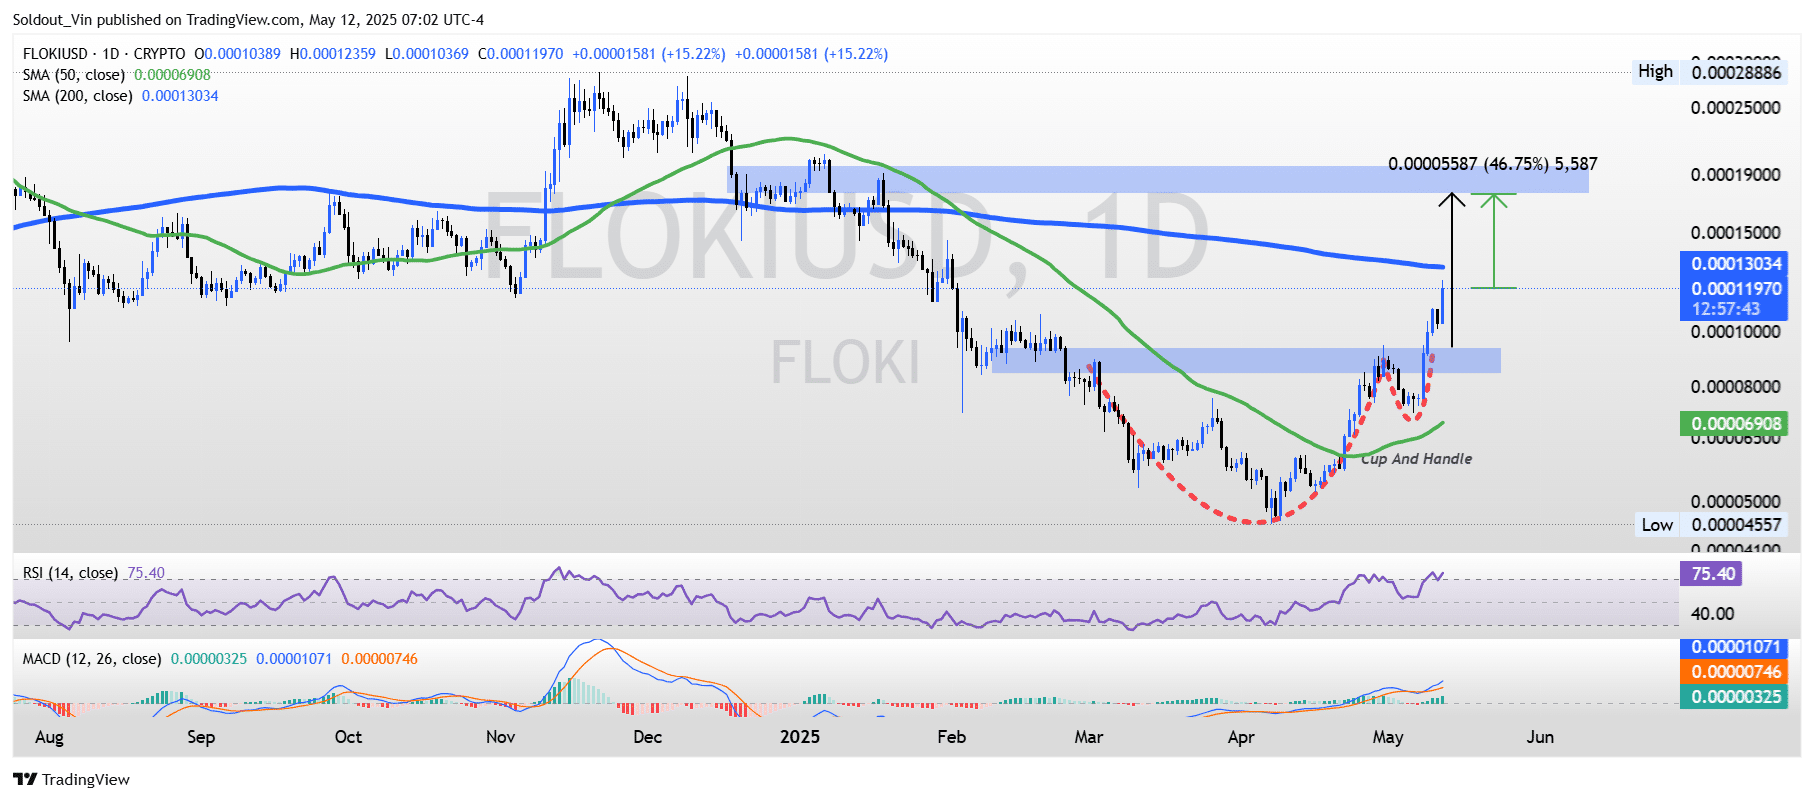Click the blue SMA 200 price tag 0.00013034
This screenshot has width=1814, height=801.
(x=1735, y=264)
